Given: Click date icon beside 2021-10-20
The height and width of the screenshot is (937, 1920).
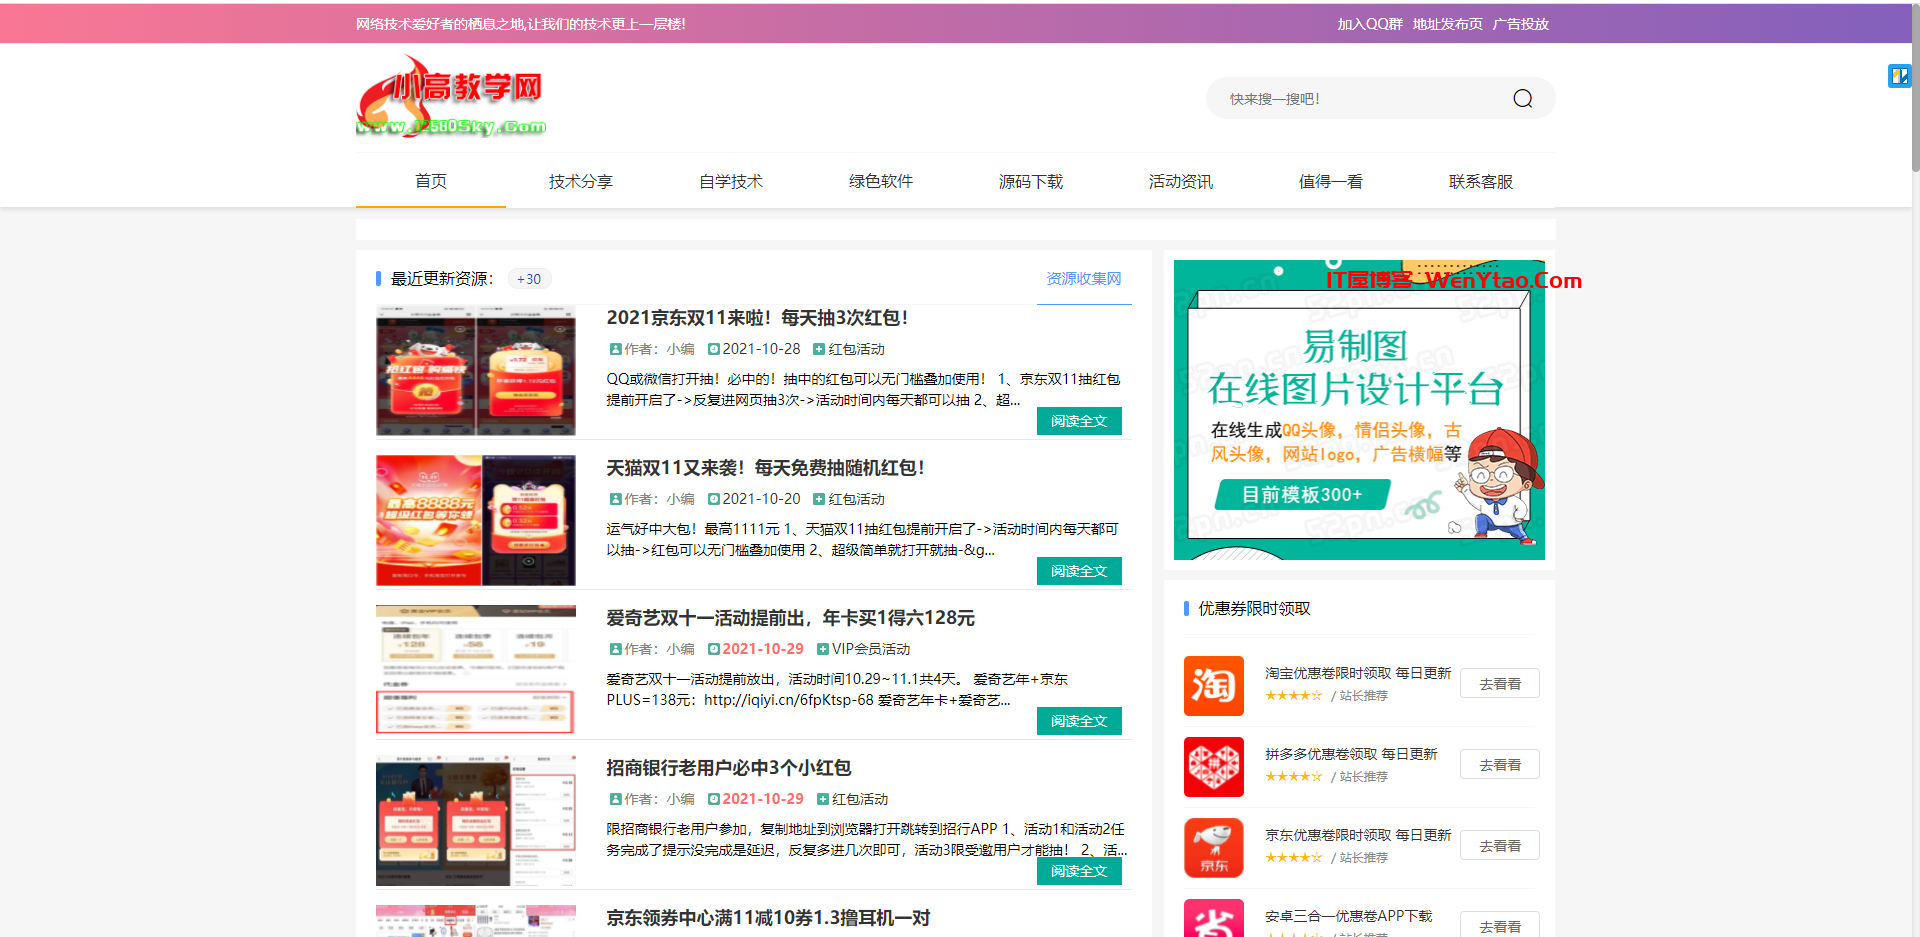Looking at the screenshot, I should [713, 499].
